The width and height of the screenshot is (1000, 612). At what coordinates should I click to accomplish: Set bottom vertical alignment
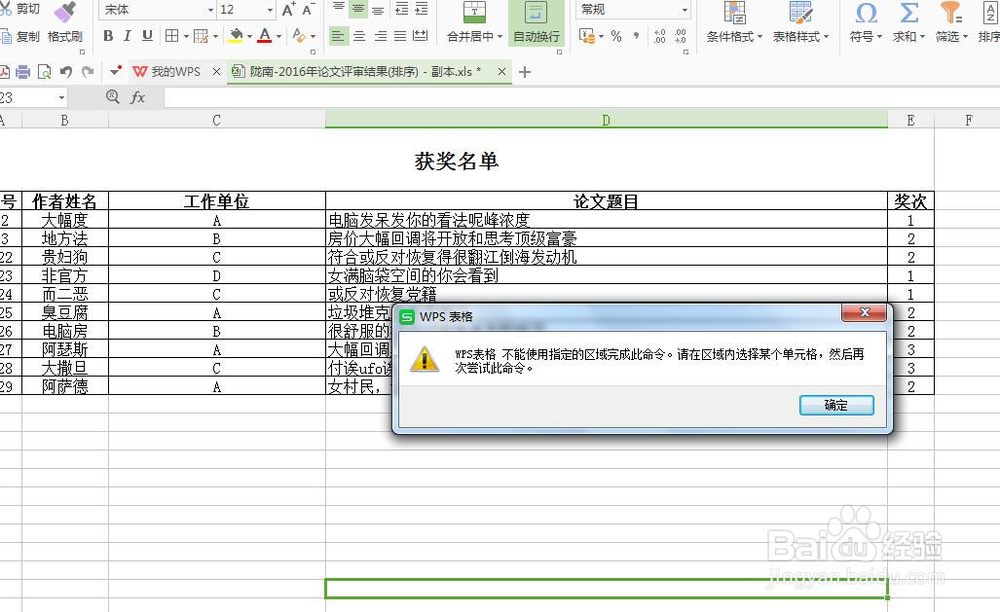click(x=378, y=9)
